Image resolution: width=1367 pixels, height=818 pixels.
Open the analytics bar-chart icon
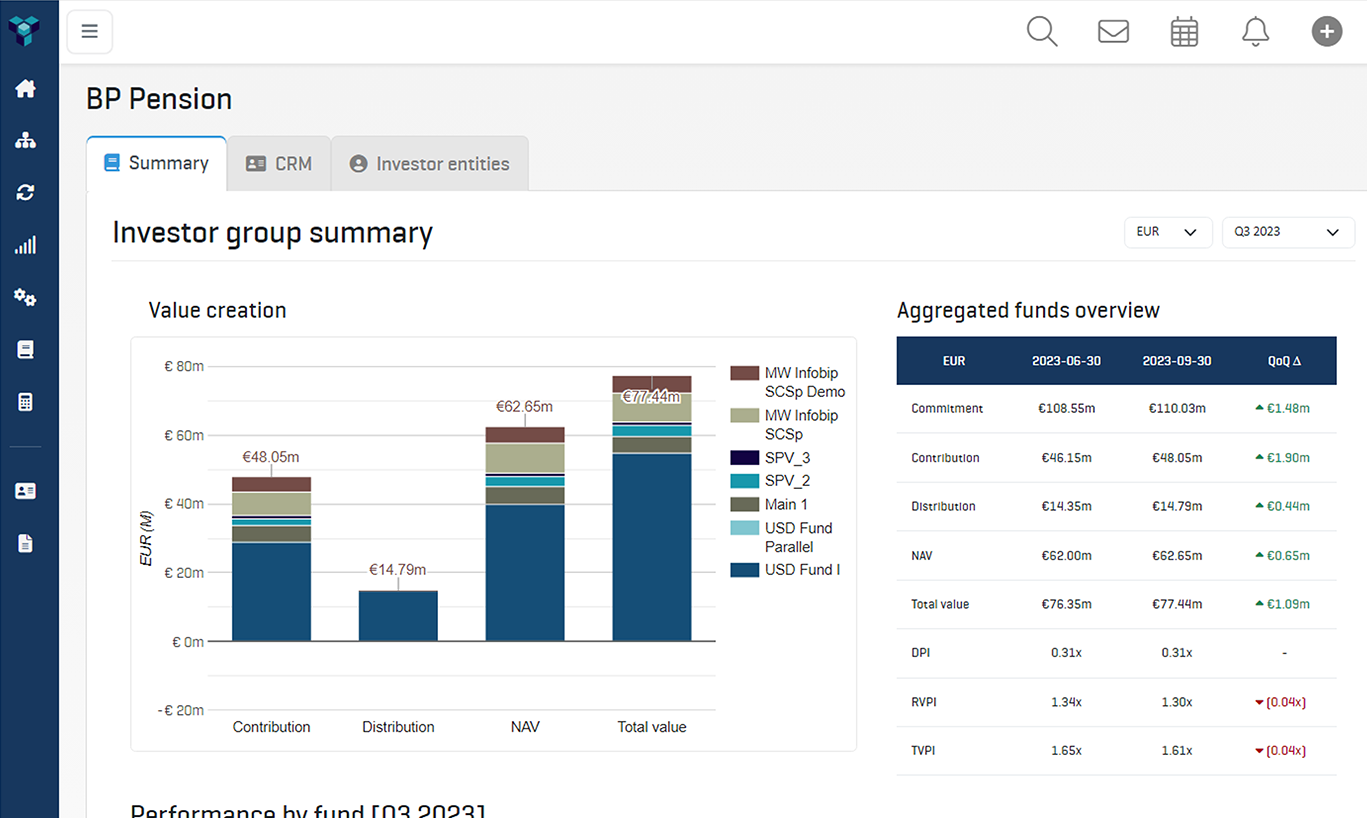click(27, 244)
